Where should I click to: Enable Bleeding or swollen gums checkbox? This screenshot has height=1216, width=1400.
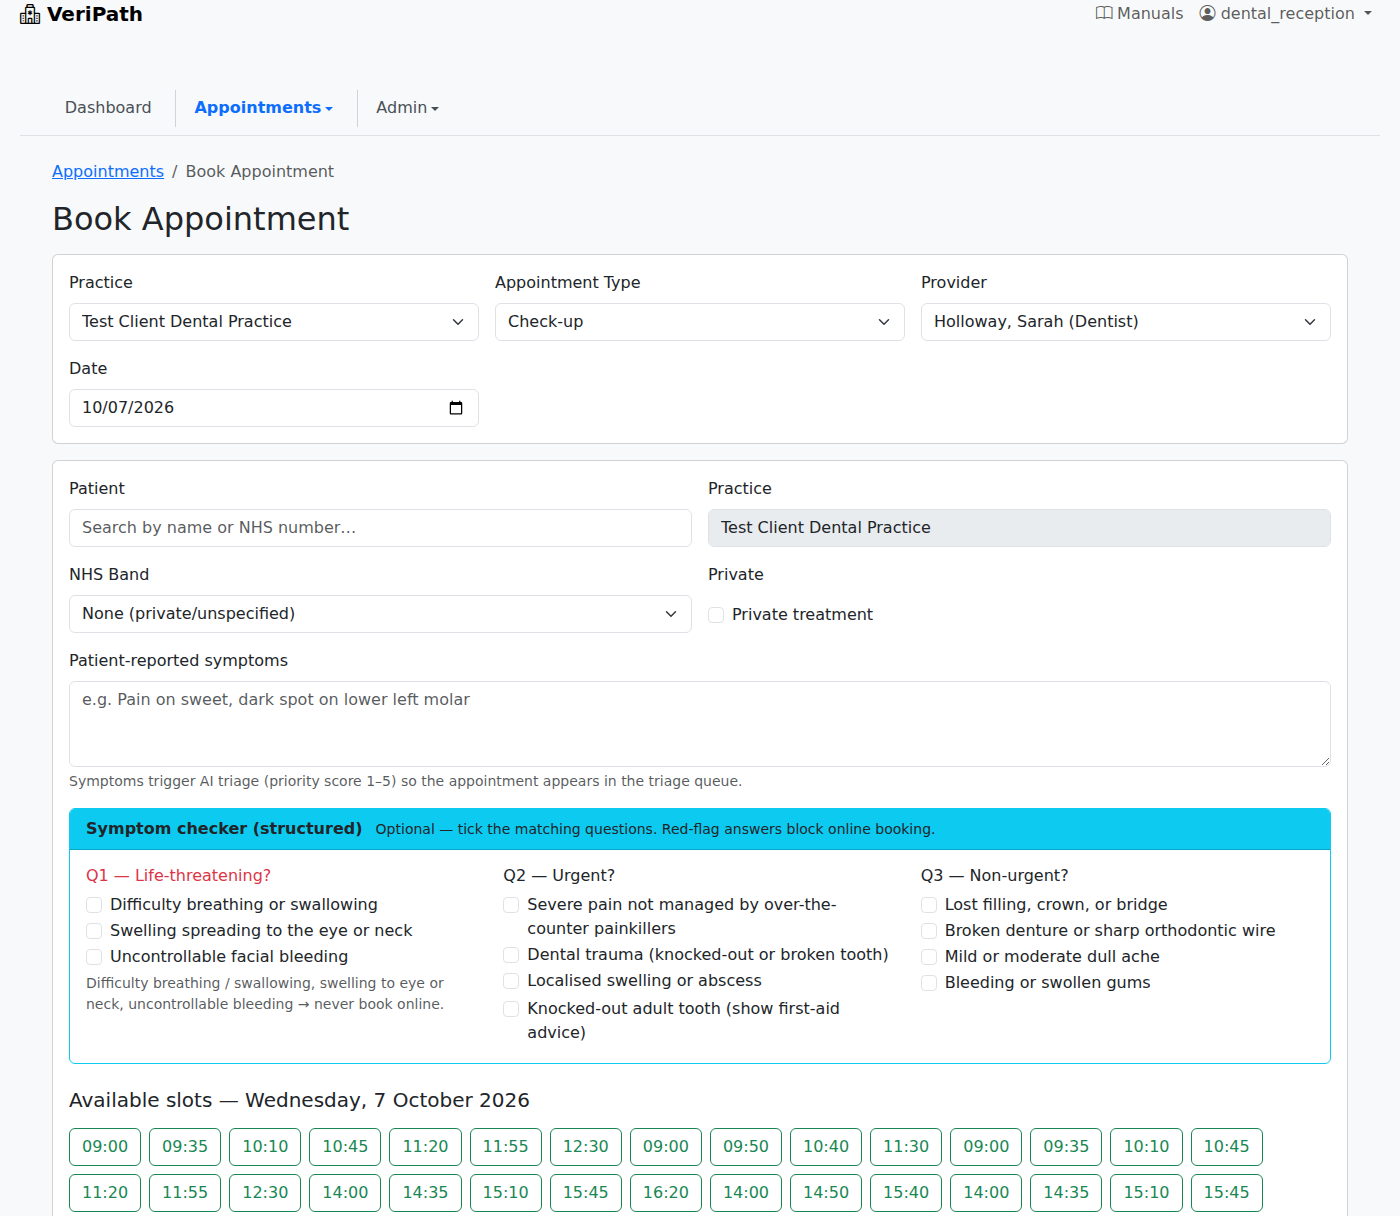tap(929, 983)
